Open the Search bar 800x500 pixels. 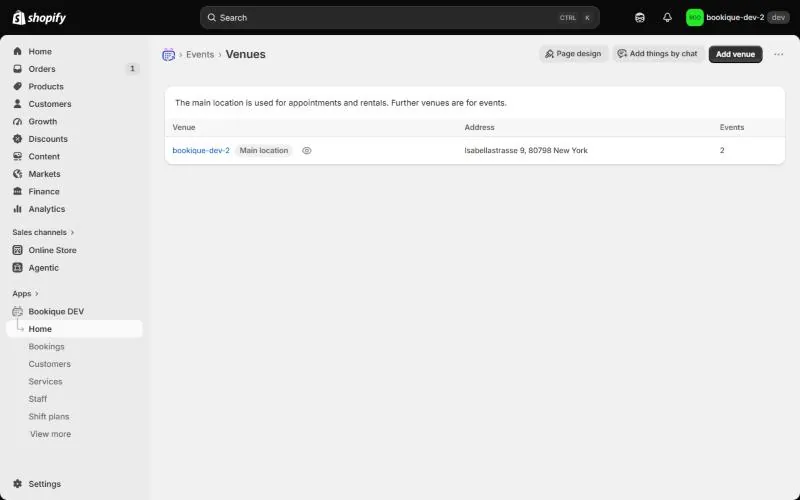[x=399, y=17]
